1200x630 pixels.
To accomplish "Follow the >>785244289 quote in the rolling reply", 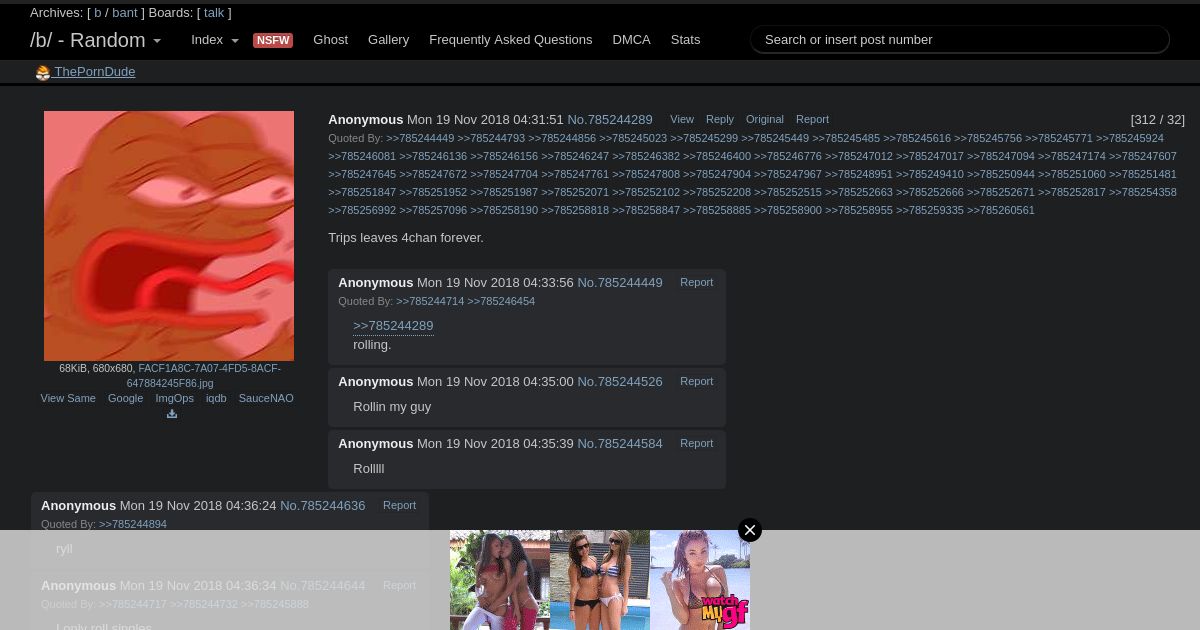I will (393, 326).
